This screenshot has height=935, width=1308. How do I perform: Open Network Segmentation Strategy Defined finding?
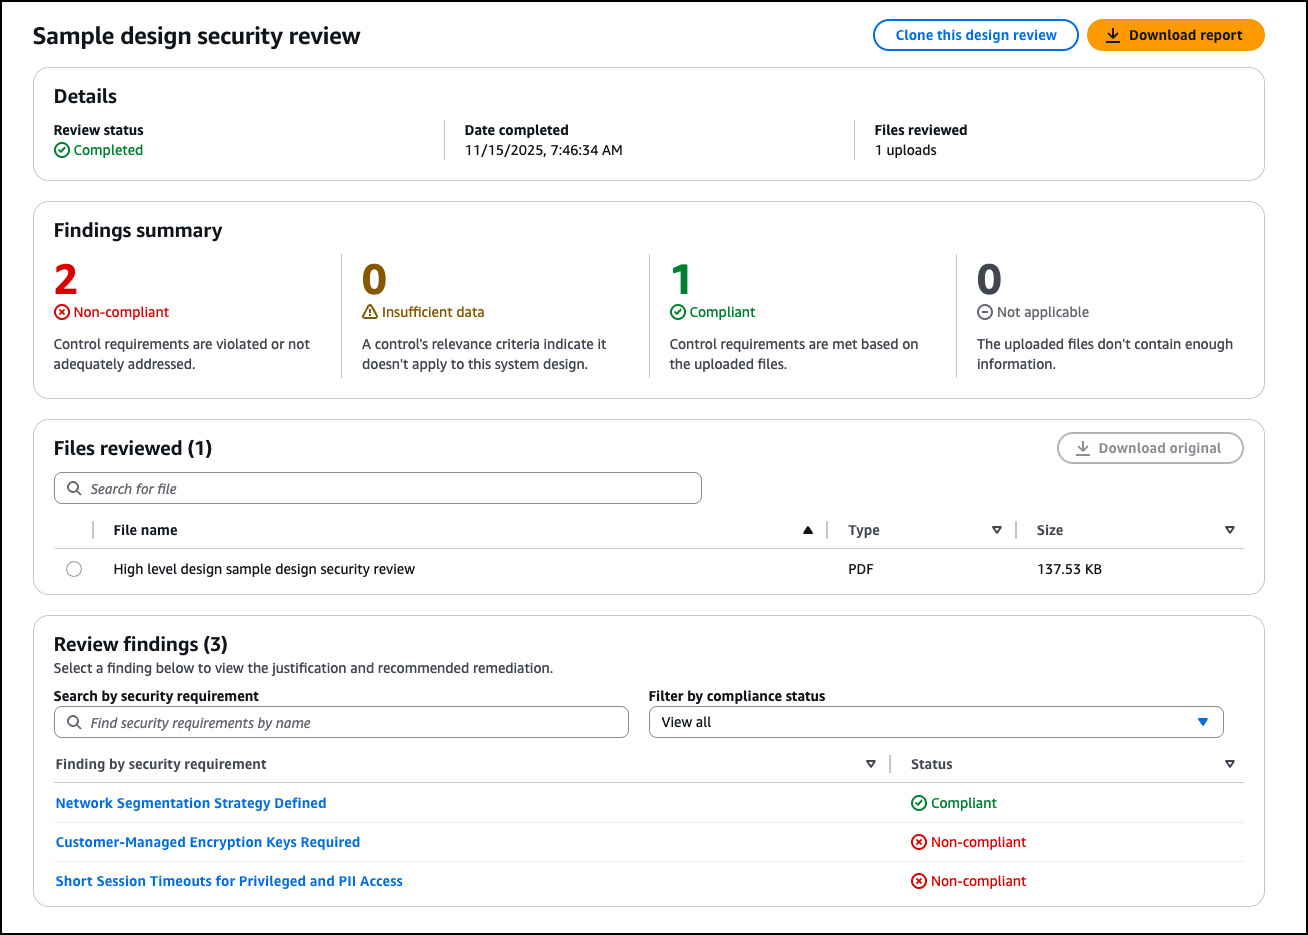(x=191, y=803)
